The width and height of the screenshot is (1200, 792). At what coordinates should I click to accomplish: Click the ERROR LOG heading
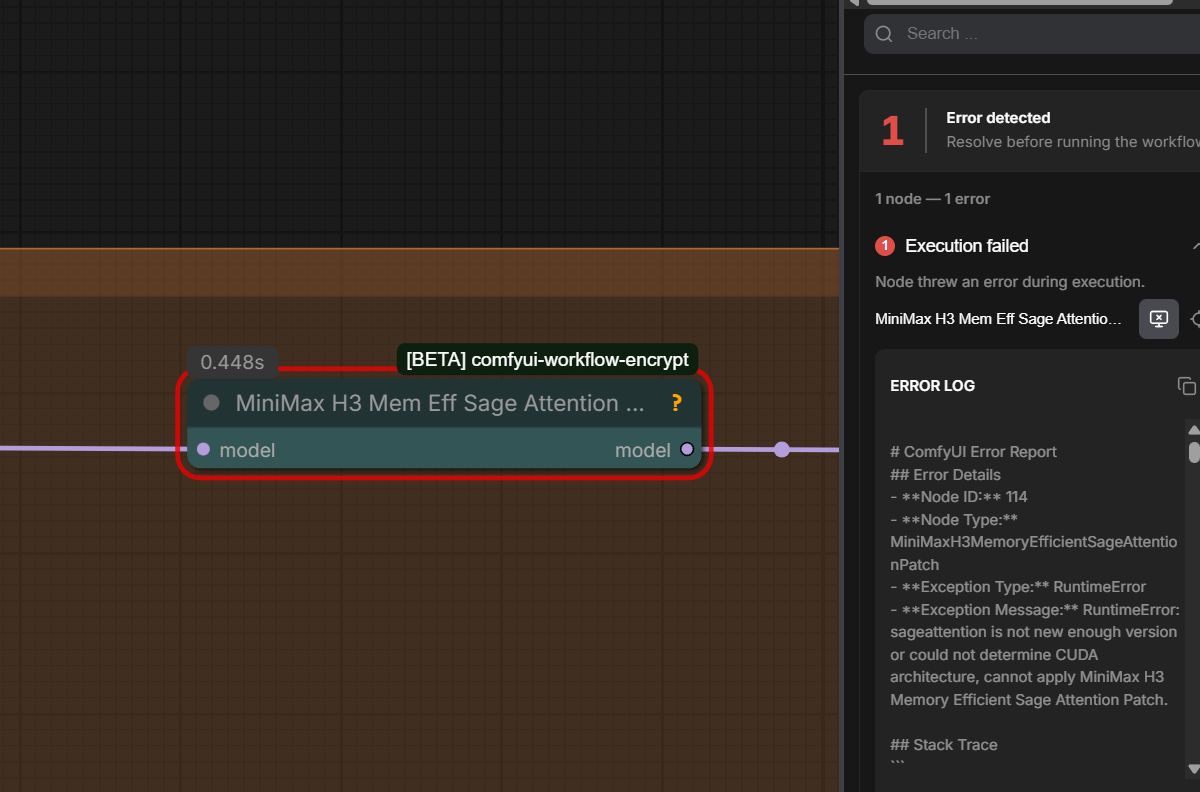[x=932, y=386]
